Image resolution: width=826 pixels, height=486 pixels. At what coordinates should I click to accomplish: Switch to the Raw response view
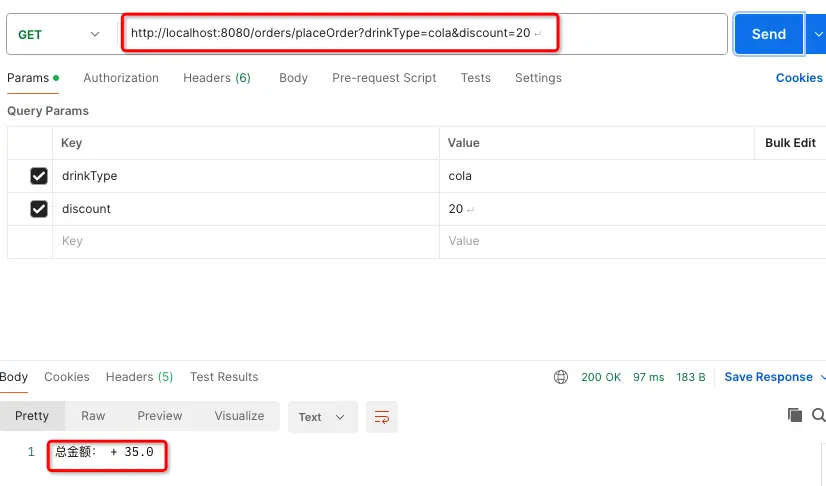click(93, 416)
